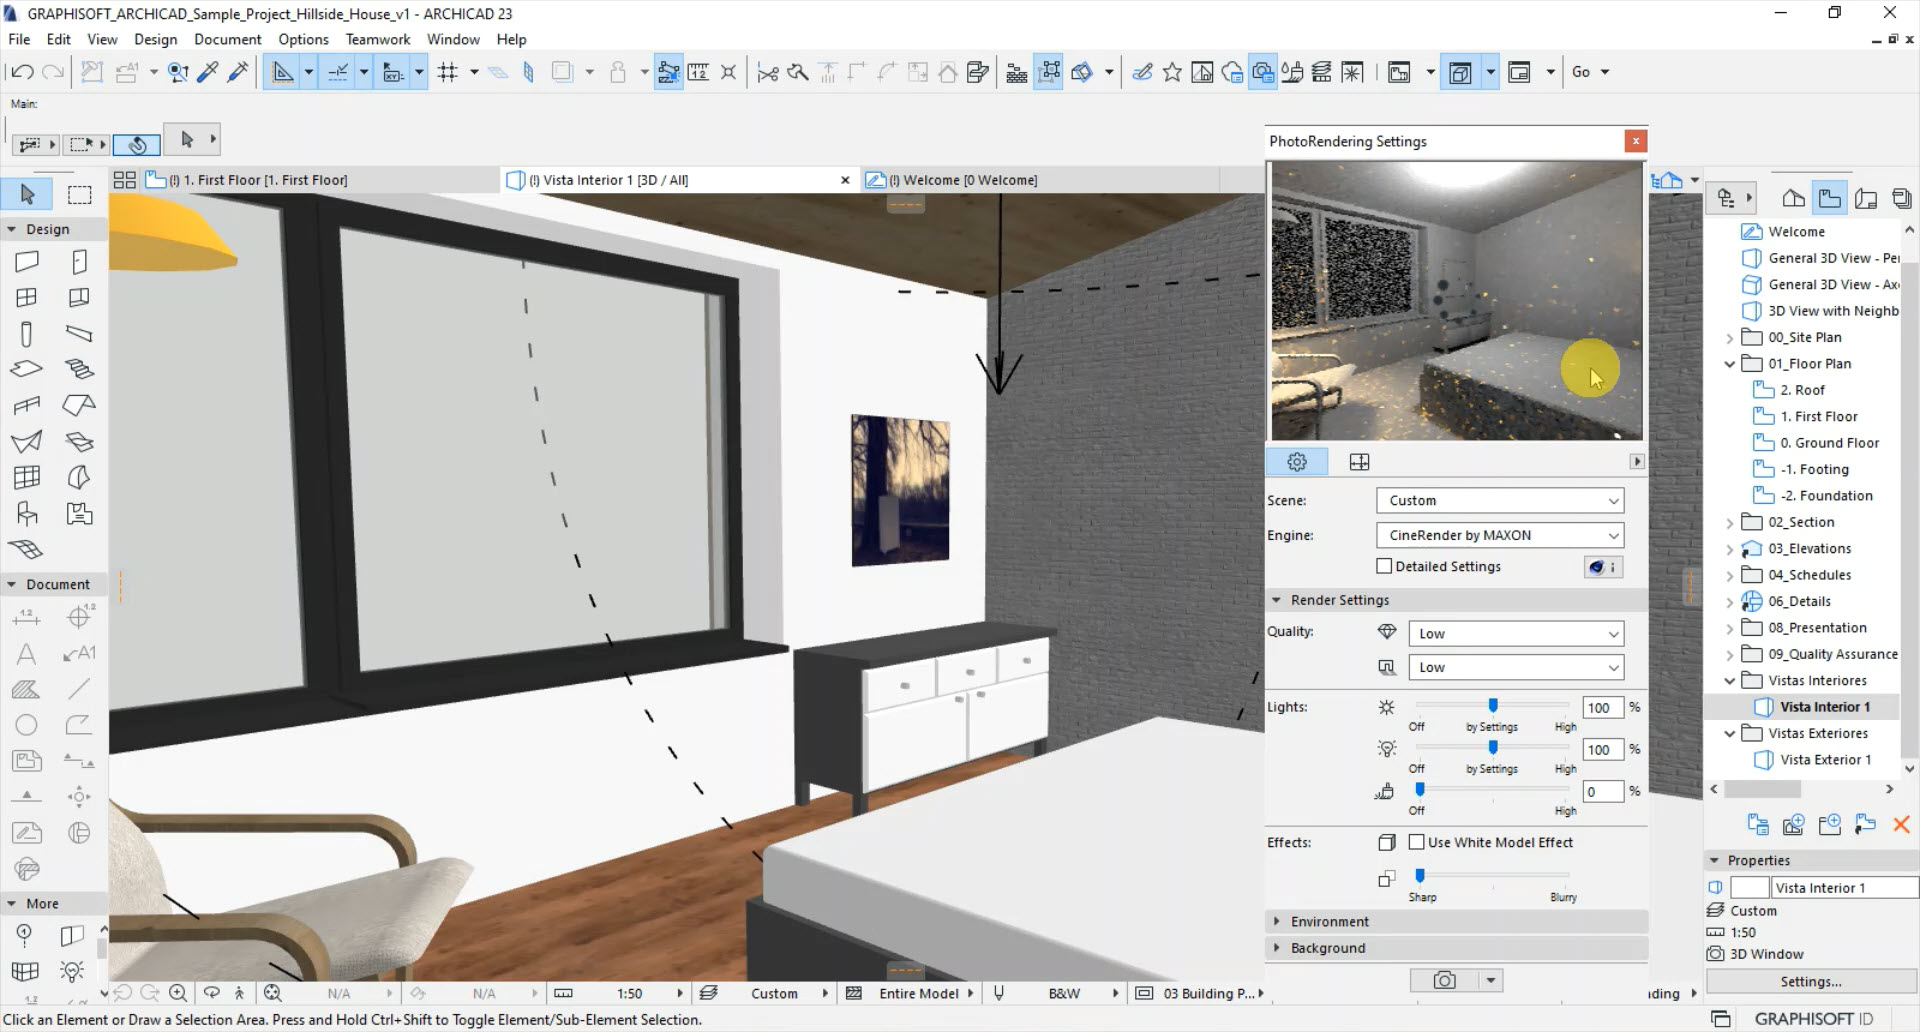
Task: Click the camera render button
Action: 1444,980
